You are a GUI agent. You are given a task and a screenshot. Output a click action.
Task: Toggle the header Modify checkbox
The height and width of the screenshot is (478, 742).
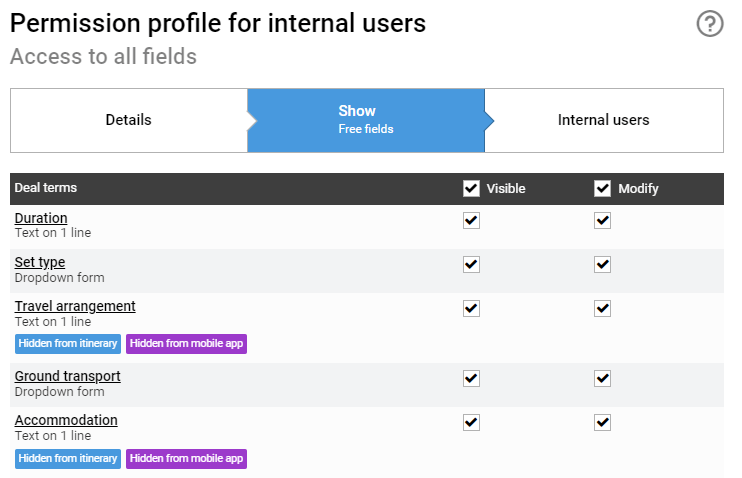coord(602,188)
